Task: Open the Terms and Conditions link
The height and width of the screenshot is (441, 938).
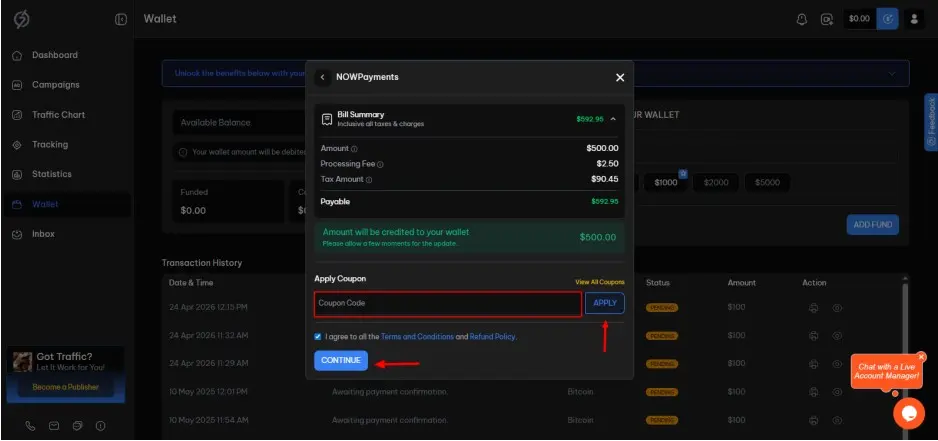Action: click(x=417, y=337)
